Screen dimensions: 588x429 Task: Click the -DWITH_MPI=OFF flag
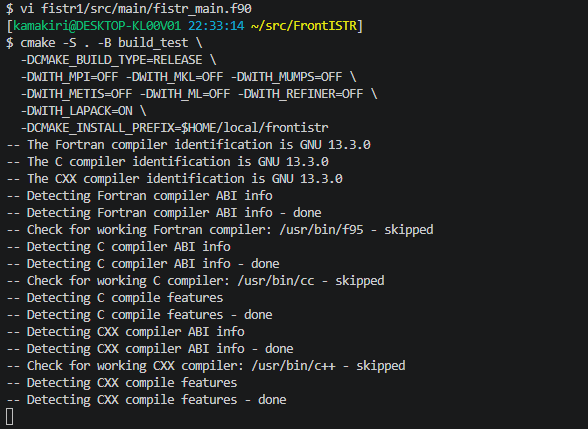(69, 77)
